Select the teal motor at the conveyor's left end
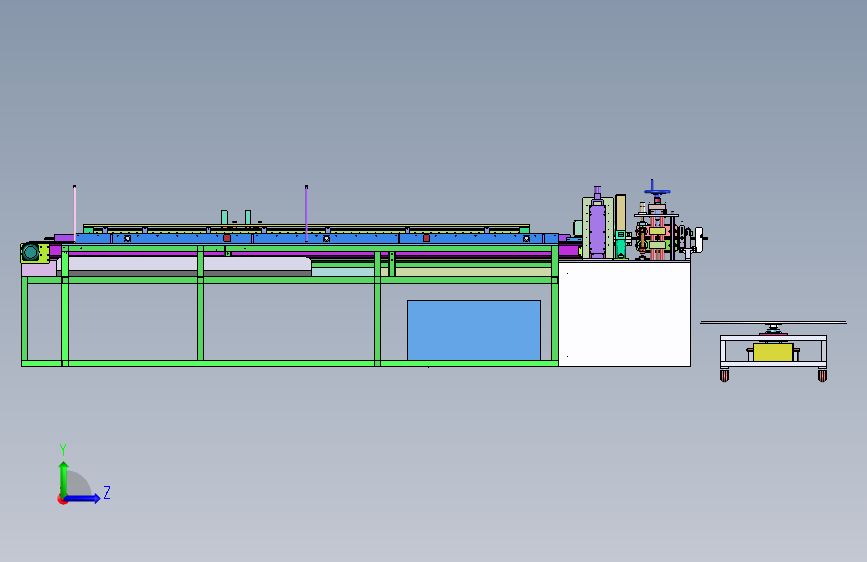Image resolution: width=867 pixels, height=562 pixels. 30,253
